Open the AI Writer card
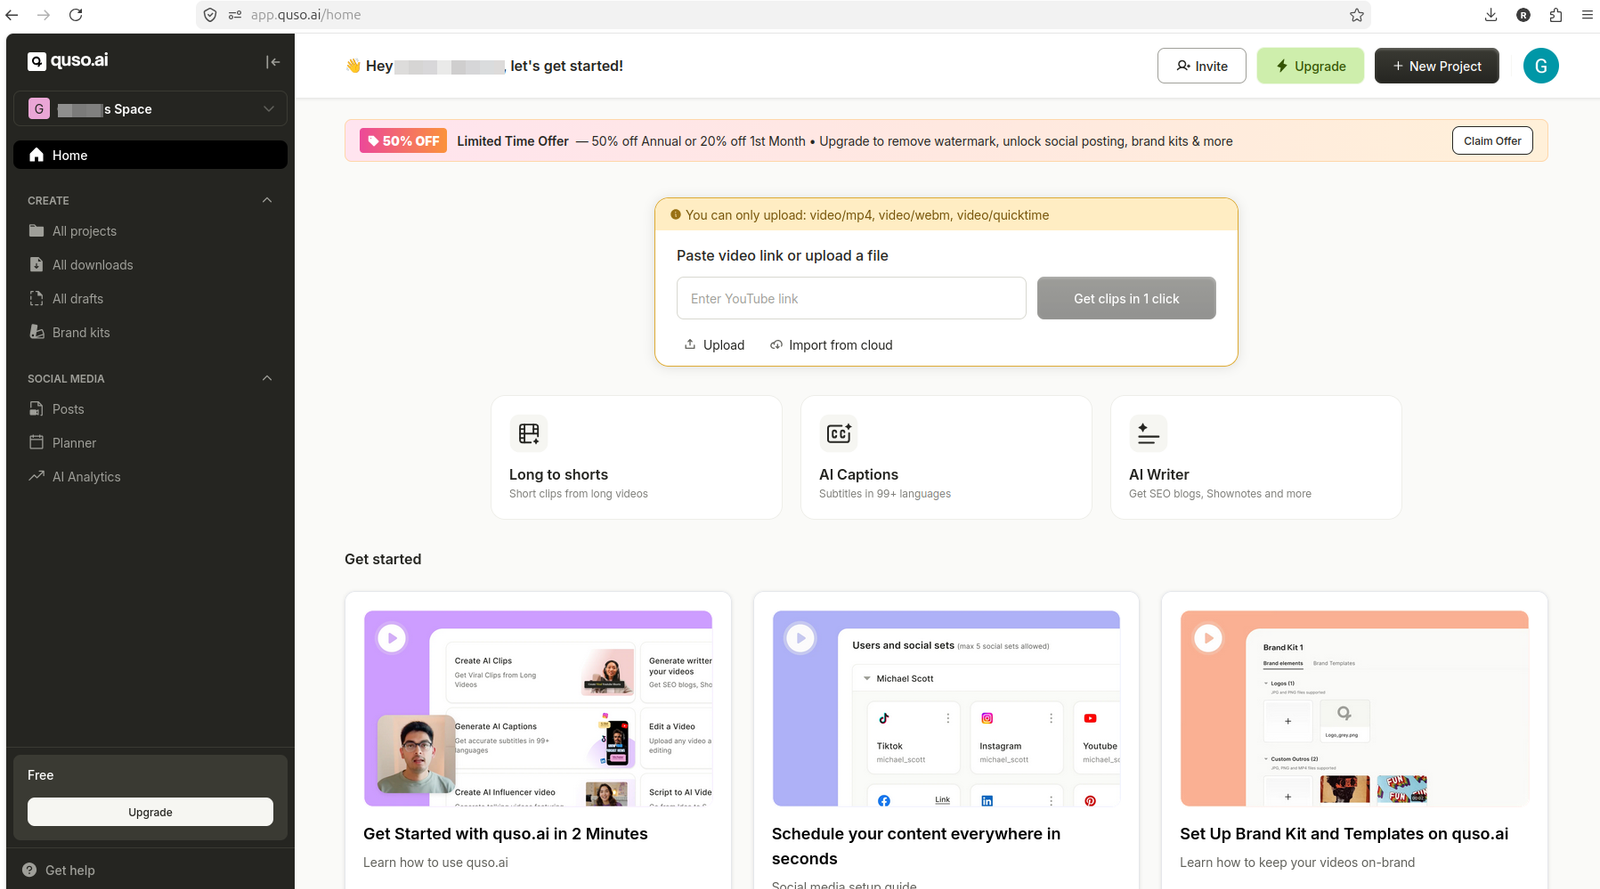The height and width of the screenshot is (889, 1600). point(1256,457)
